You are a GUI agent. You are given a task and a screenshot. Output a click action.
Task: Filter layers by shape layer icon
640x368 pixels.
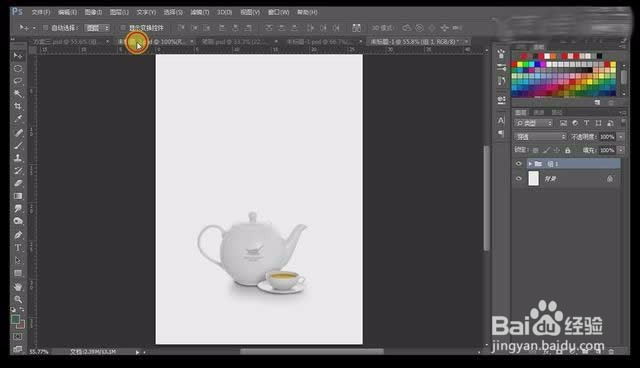(x=598, y=123)
